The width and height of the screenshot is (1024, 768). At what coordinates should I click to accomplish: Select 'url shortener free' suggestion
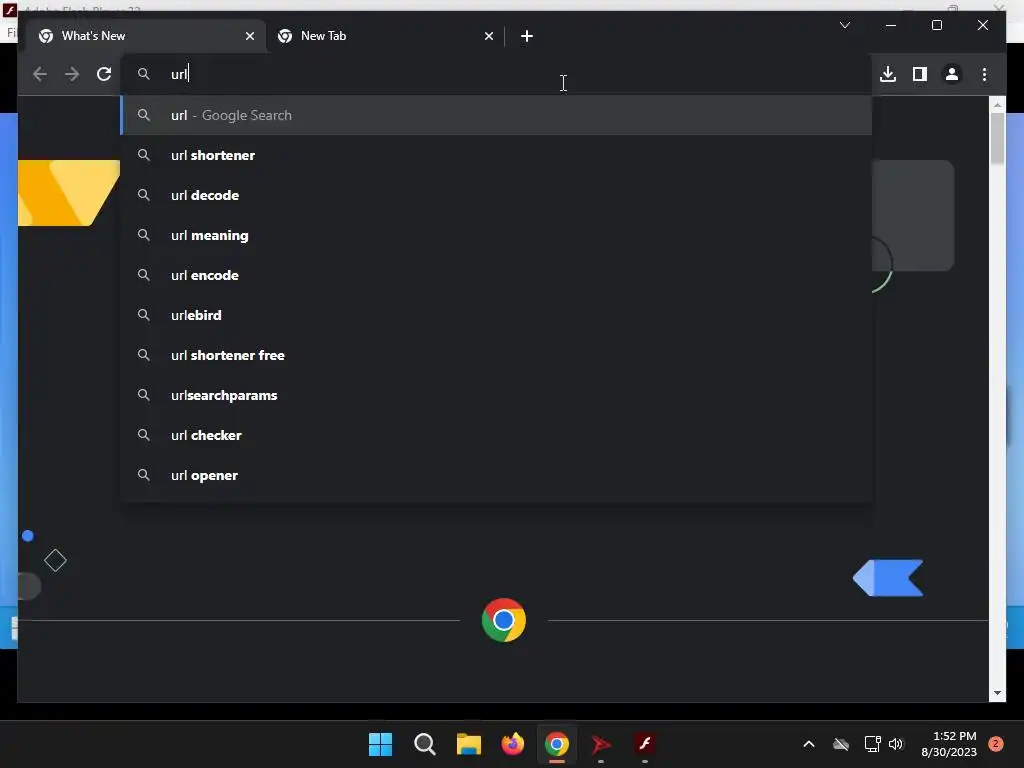pyautogui.click(x=496, y=355)
